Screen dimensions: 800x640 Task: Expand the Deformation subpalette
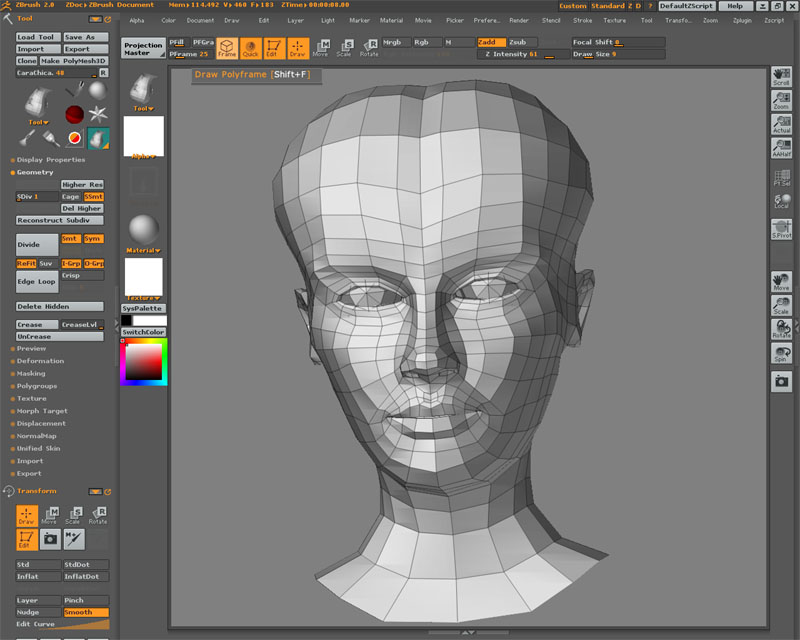pos(40,361)
